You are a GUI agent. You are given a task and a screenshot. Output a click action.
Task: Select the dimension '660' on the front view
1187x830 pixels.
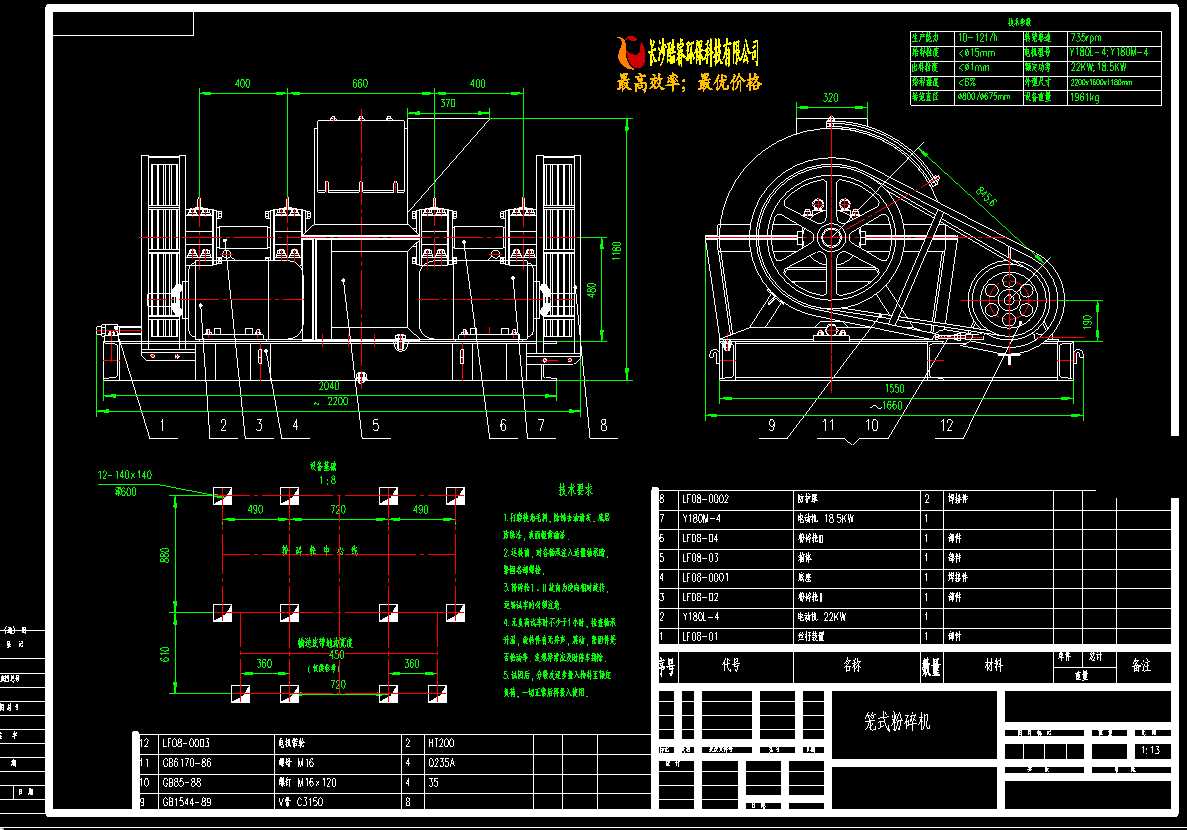click(x=360, y=83)
